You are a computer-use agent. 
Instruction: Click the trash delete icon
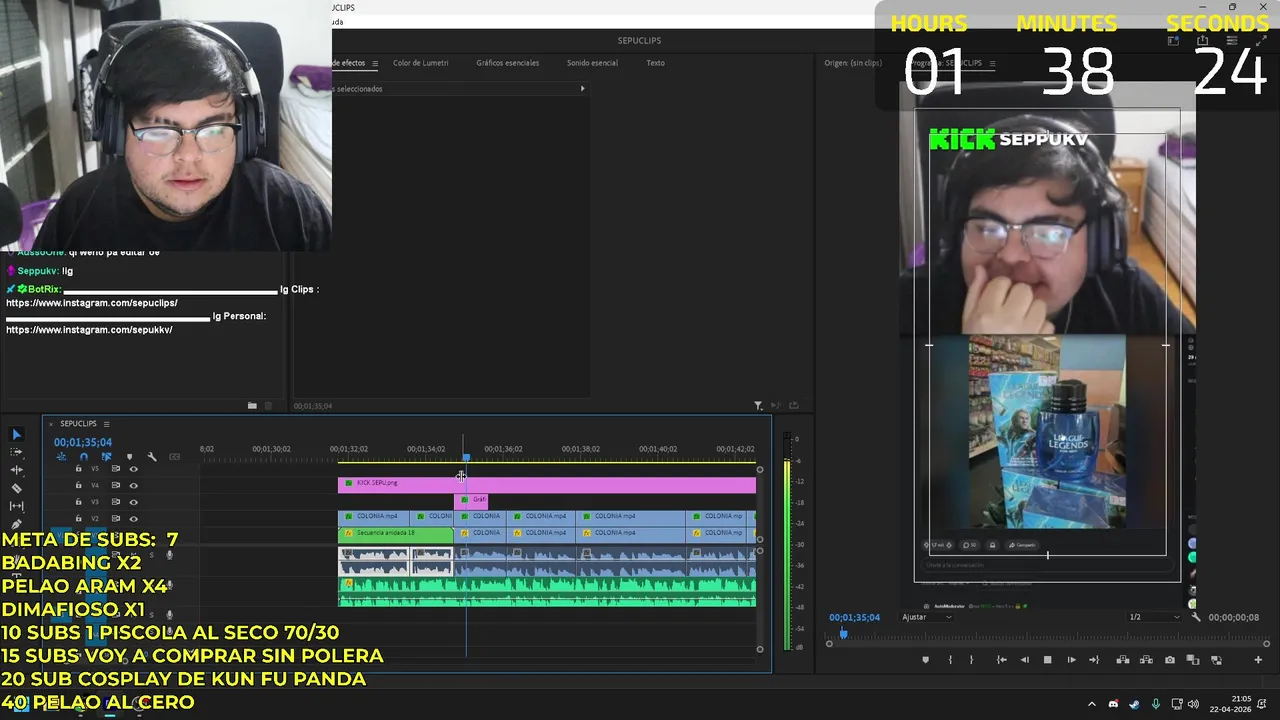(x=268, y=405)
